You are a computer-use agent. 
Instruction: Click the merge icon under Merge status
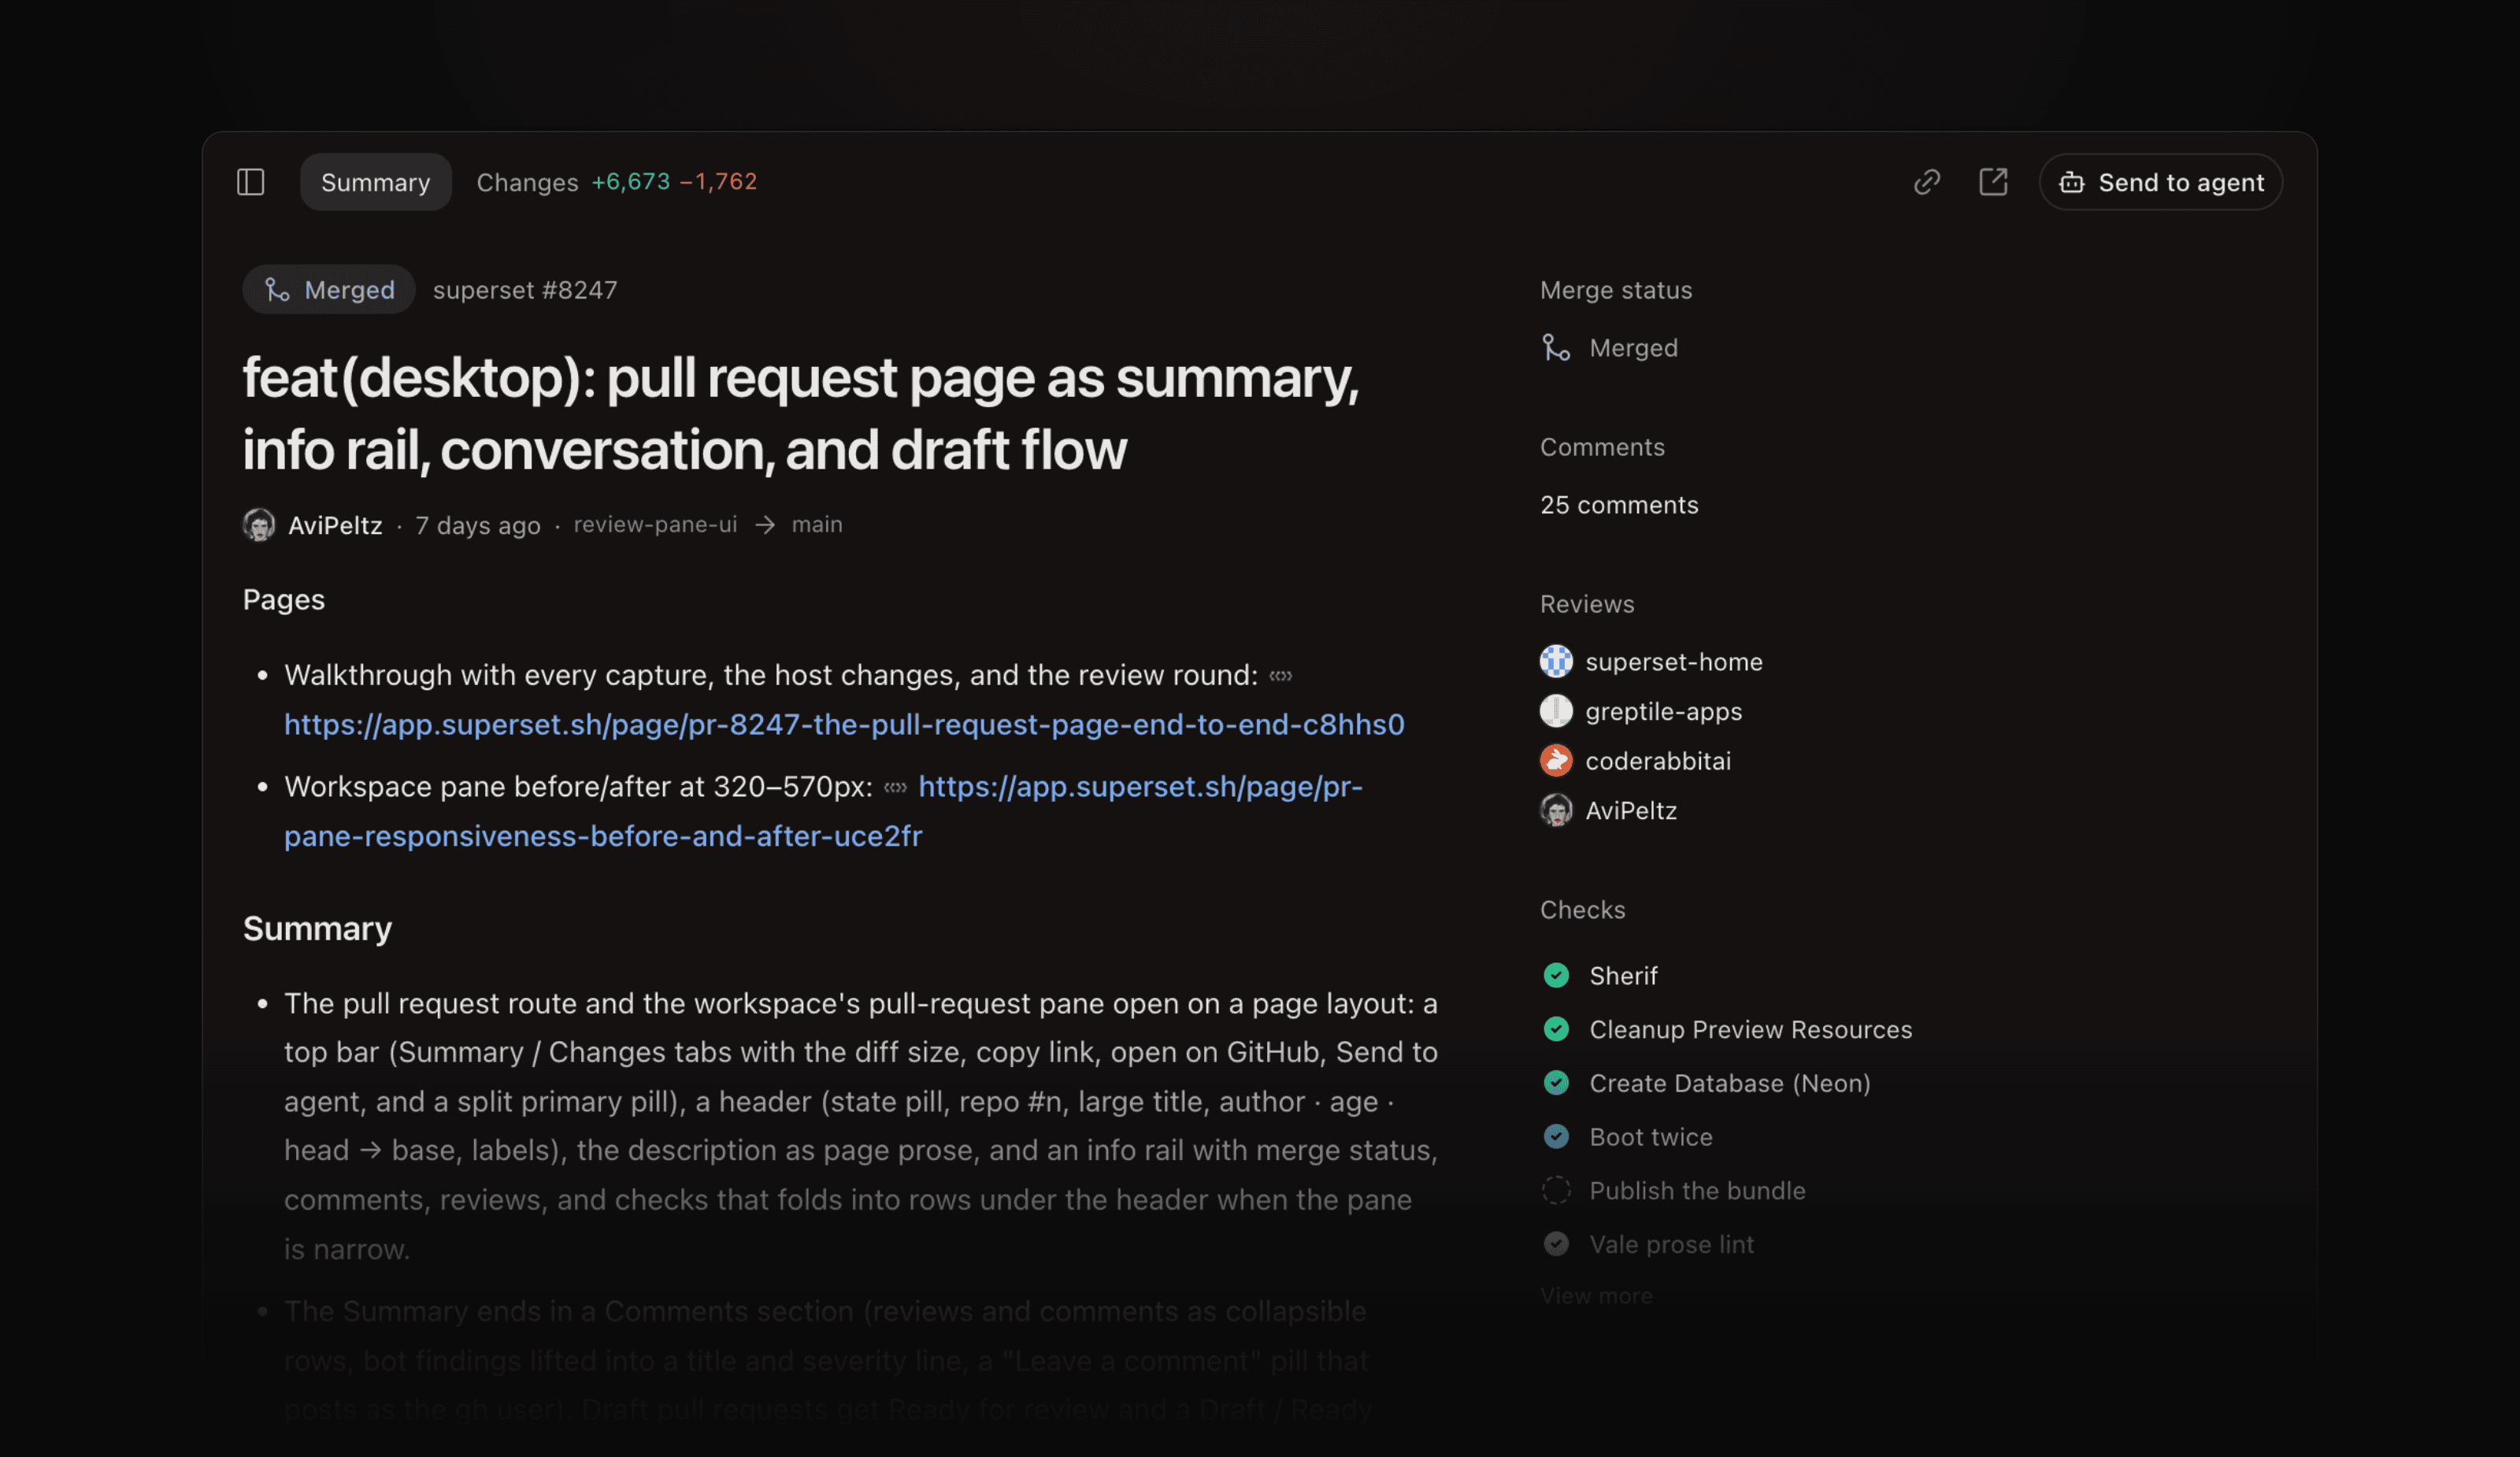coord(1556,348)
